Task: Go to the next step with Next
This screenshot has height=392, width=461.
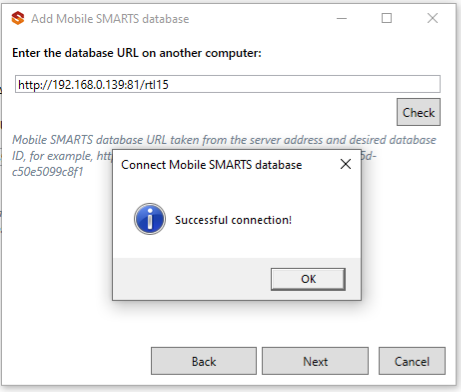Action: (315, 361)
